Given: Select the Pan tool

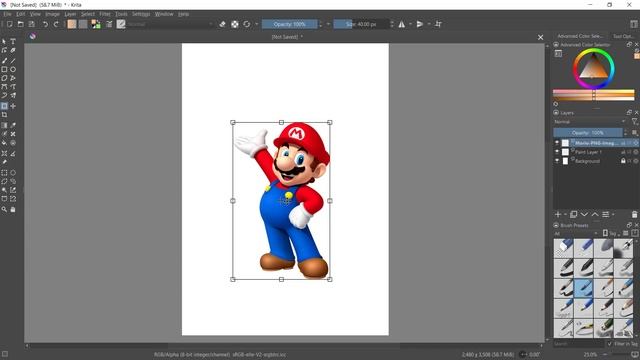Looking at the screenshot, I should 13,209.
